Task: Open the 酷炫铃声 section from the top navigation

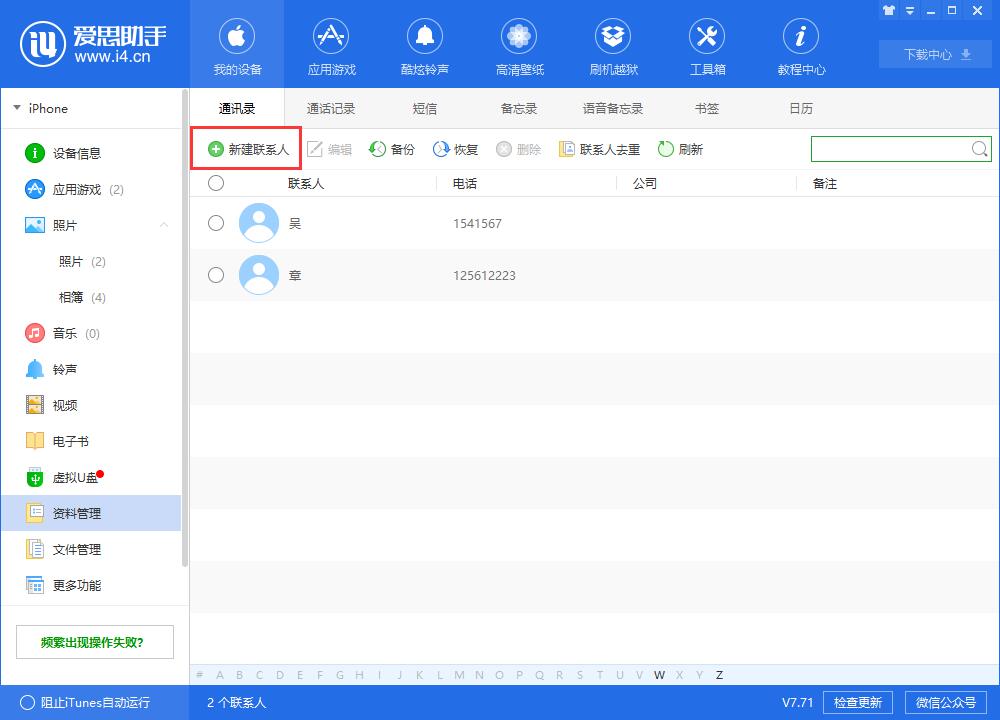Action: (x=424, y=45)
